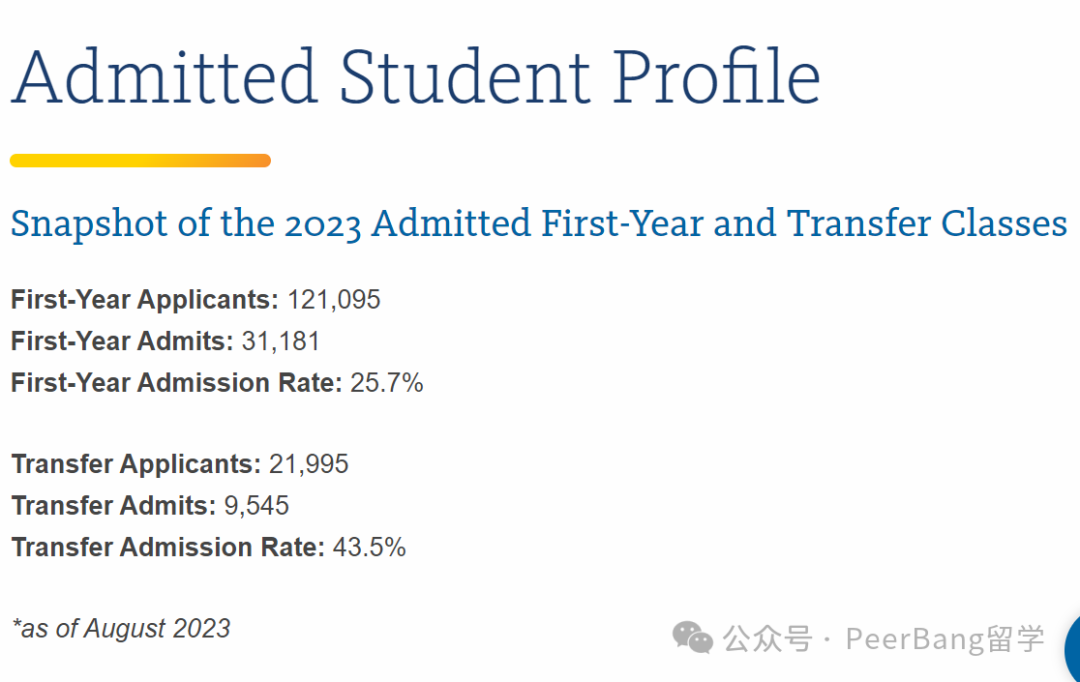The height and width of the screenshot is (682, 1080).
Task: Click the 121,095 applicants figure
Action: click(334, 299)
